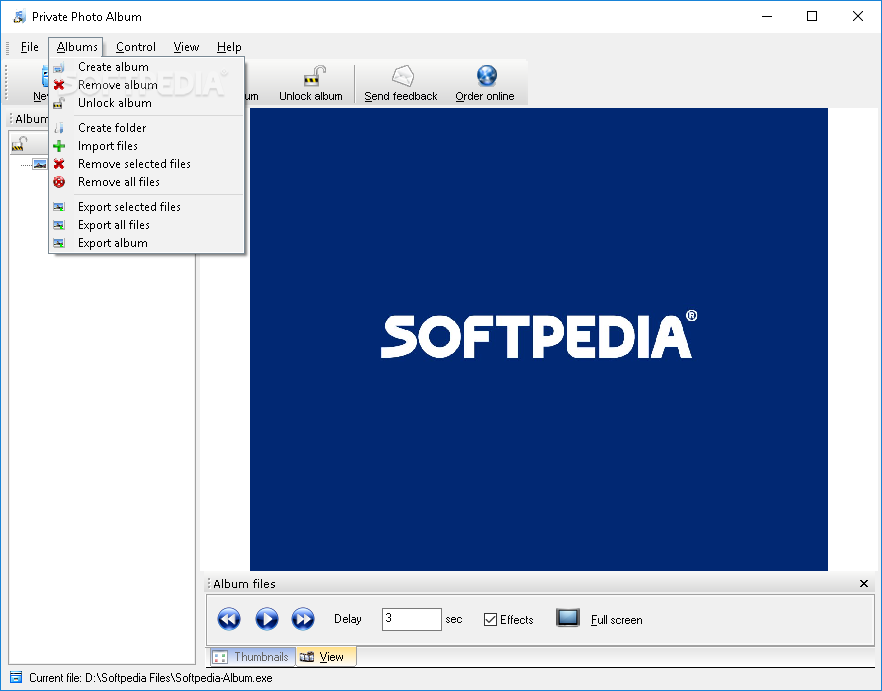This screenshot has width=882, height=691.
Task: Click the Album files panel grip handle
Action: 209,584
